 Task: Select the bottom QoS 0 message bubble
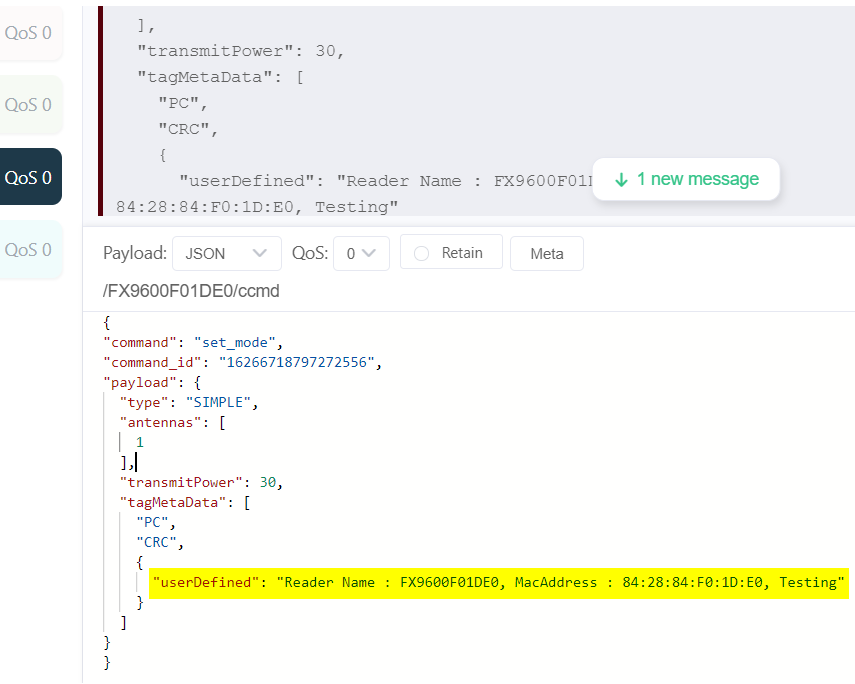tap(30, 249)
